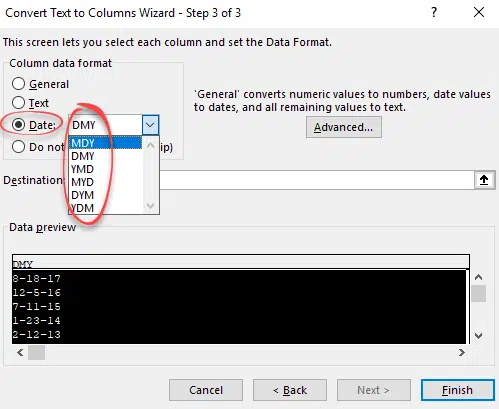499x409 pixels.
Task: Click the Destination input field
Action: [x=317, y=180]
